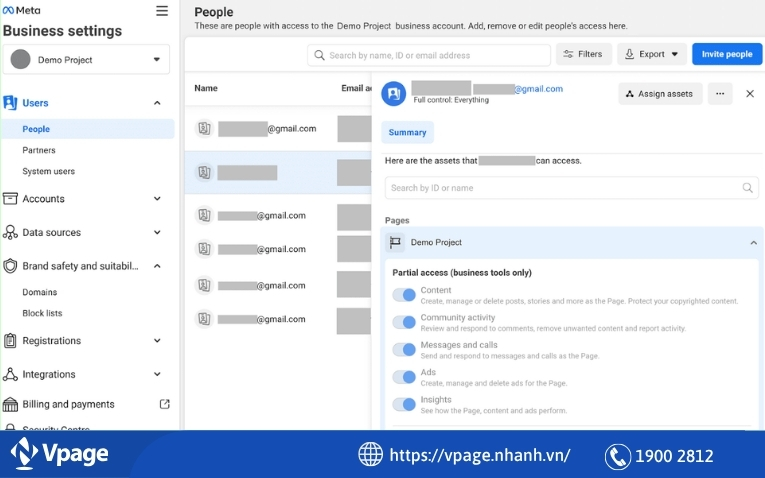Expand the Registrations chevron
The width and height of the screenshot is (765, 478).
click(157, 340)
